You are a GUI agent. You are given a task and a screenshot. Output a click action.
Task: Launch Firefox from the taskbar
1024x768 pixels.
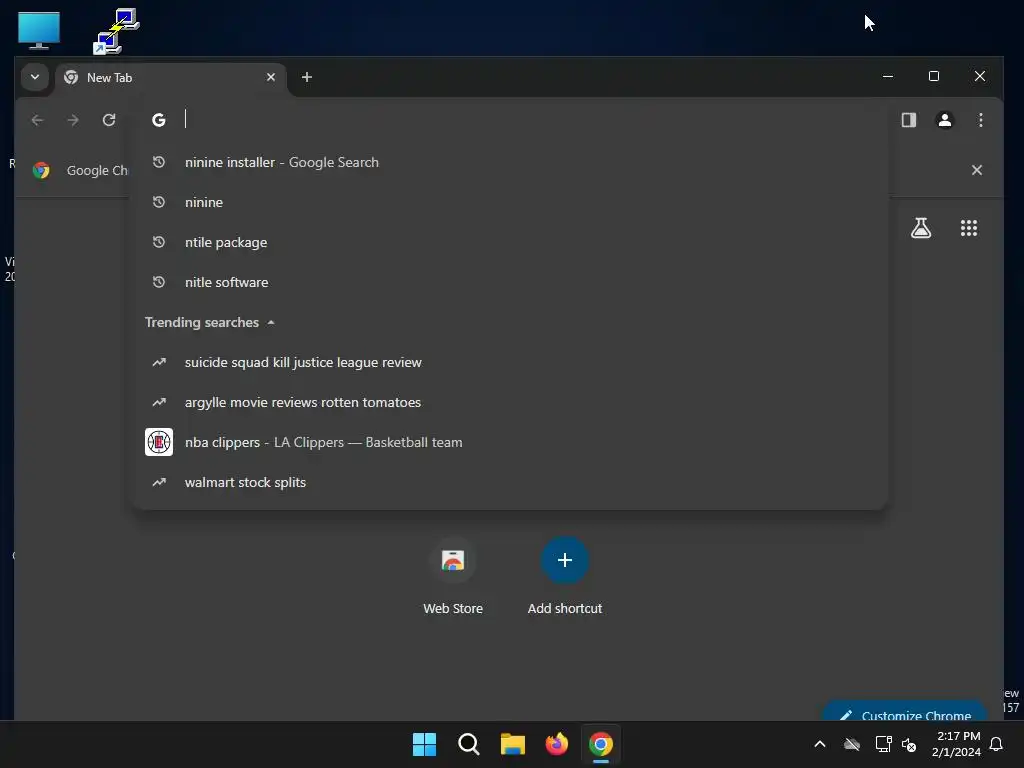click(x=556, y=744)
